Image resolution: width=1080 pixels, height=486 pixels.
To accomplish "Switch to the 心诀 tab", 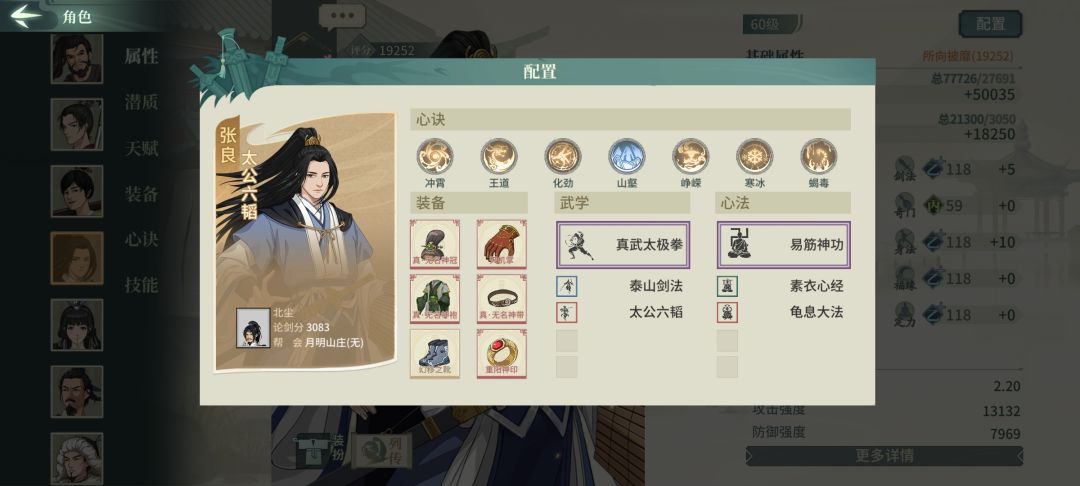I will (x=141, y=240).
